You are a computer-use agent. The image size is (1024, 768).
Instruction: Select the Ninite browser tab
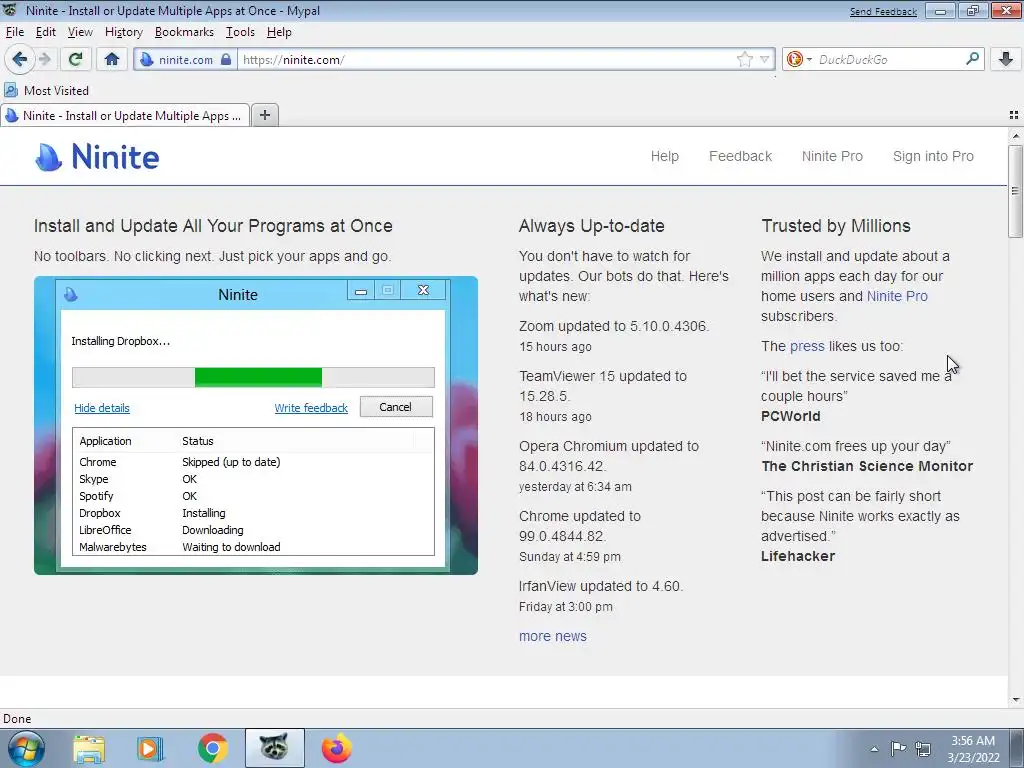(x=125, y=116)
